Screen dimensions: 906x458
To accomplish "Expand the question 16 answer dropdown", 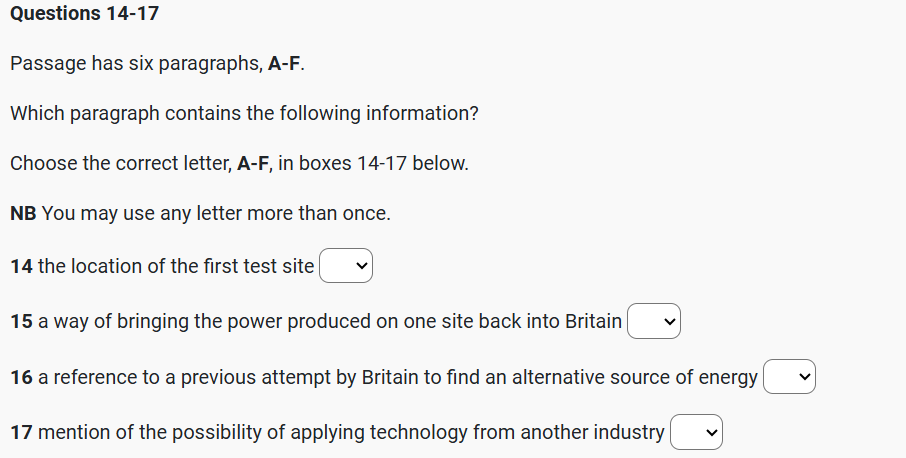I will coord(790,377).
